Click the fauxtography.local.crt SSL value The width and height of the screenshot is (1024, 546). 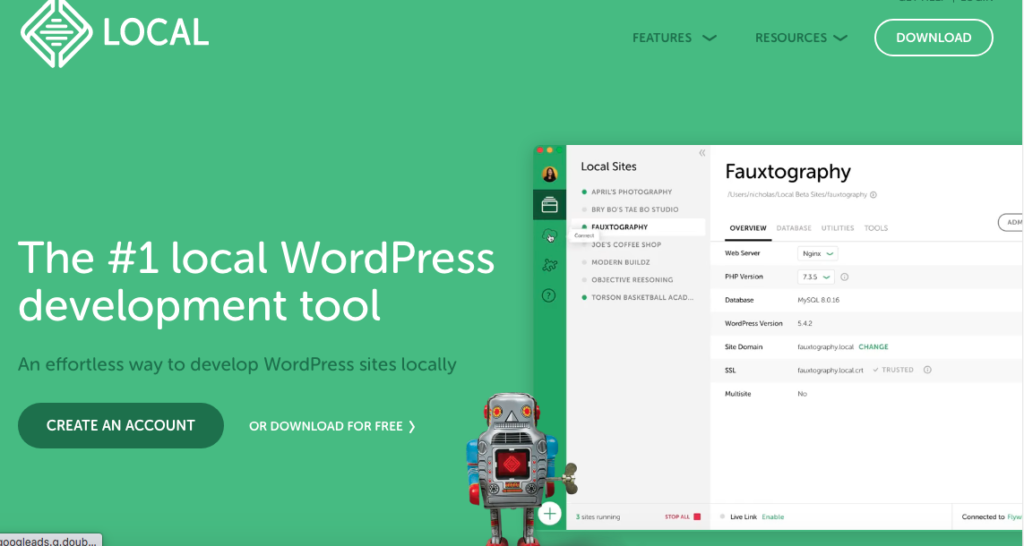coord(830,370)
